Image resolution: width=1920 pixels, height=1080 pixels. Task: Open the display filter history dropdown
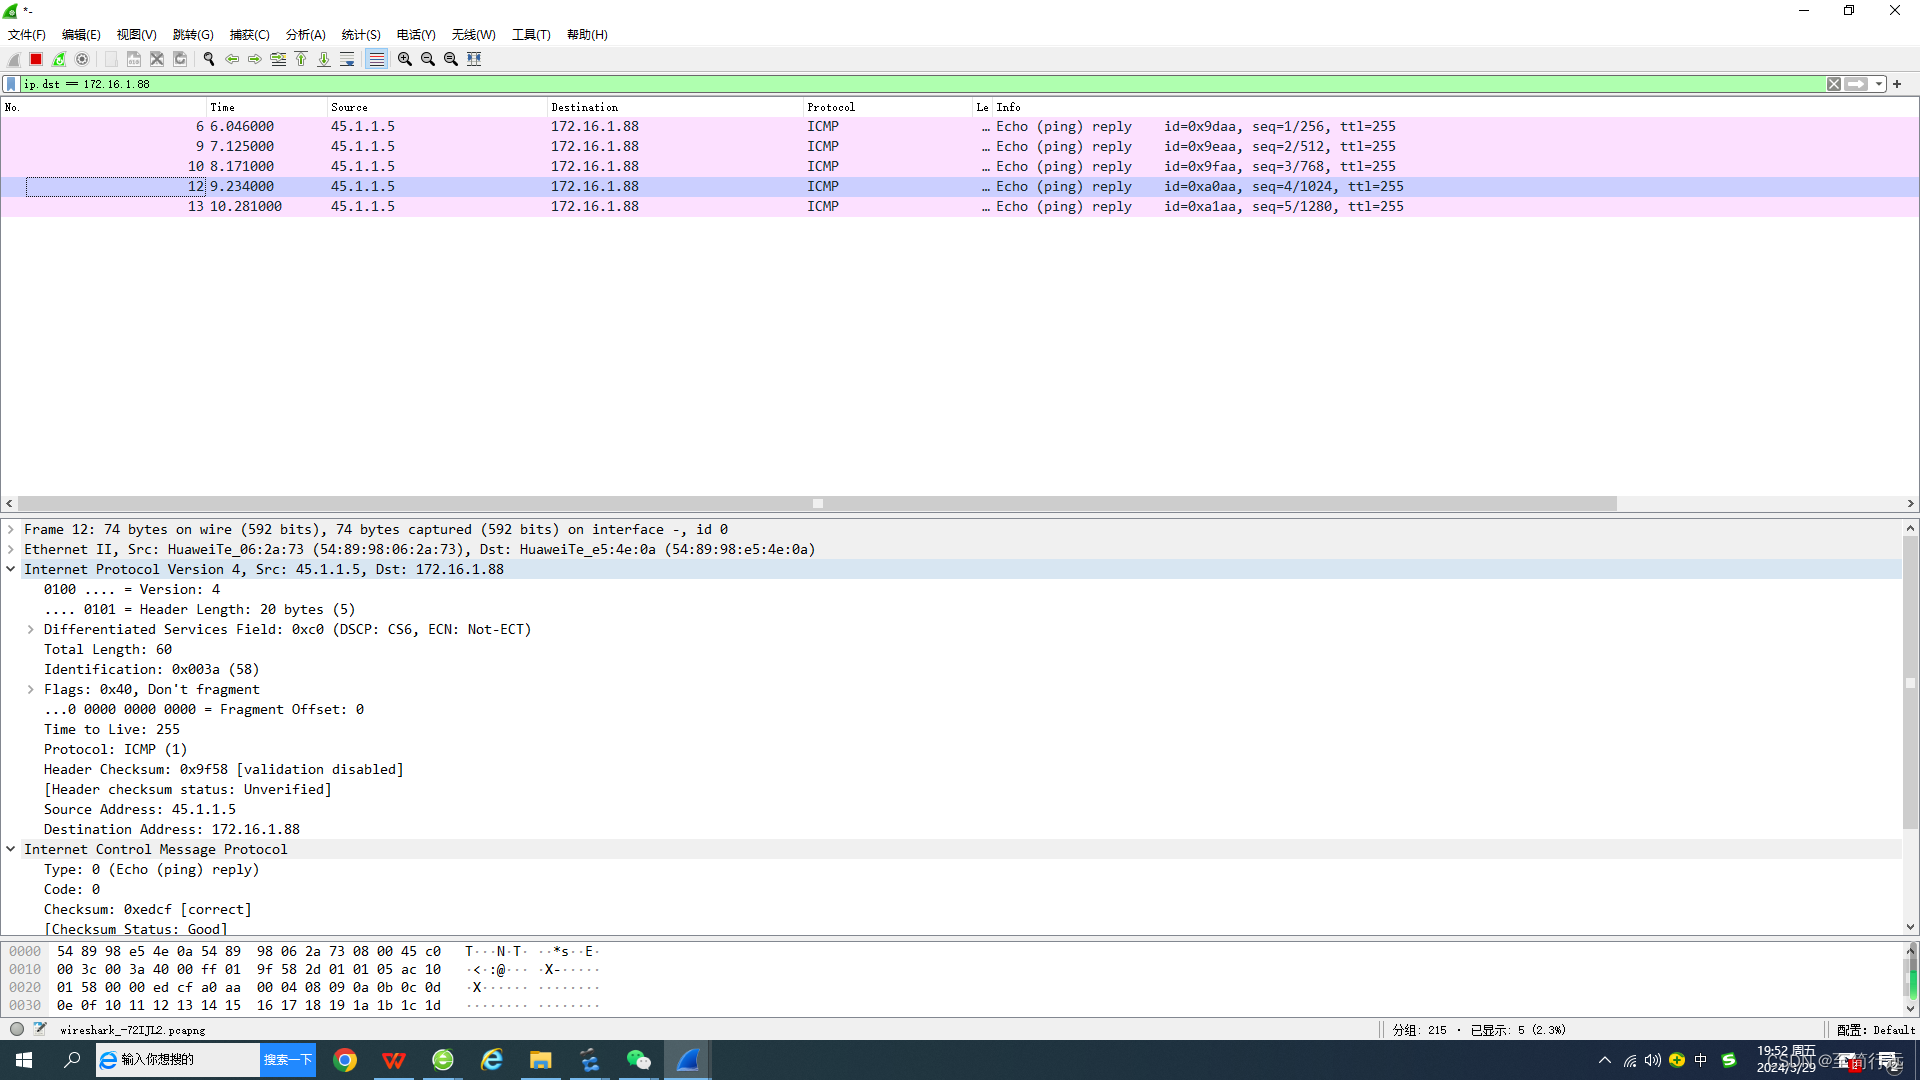(1879, 84)
